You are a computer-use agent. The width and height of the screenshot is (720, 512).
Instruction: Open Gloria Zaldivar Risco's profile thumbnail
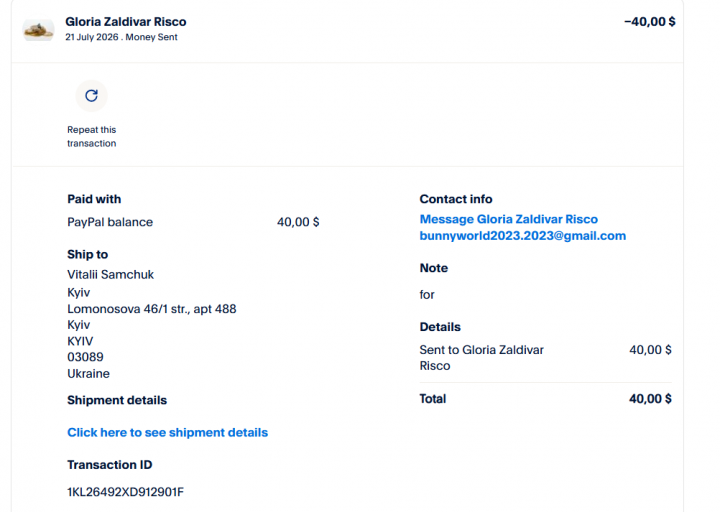click(x=39, y=30)
